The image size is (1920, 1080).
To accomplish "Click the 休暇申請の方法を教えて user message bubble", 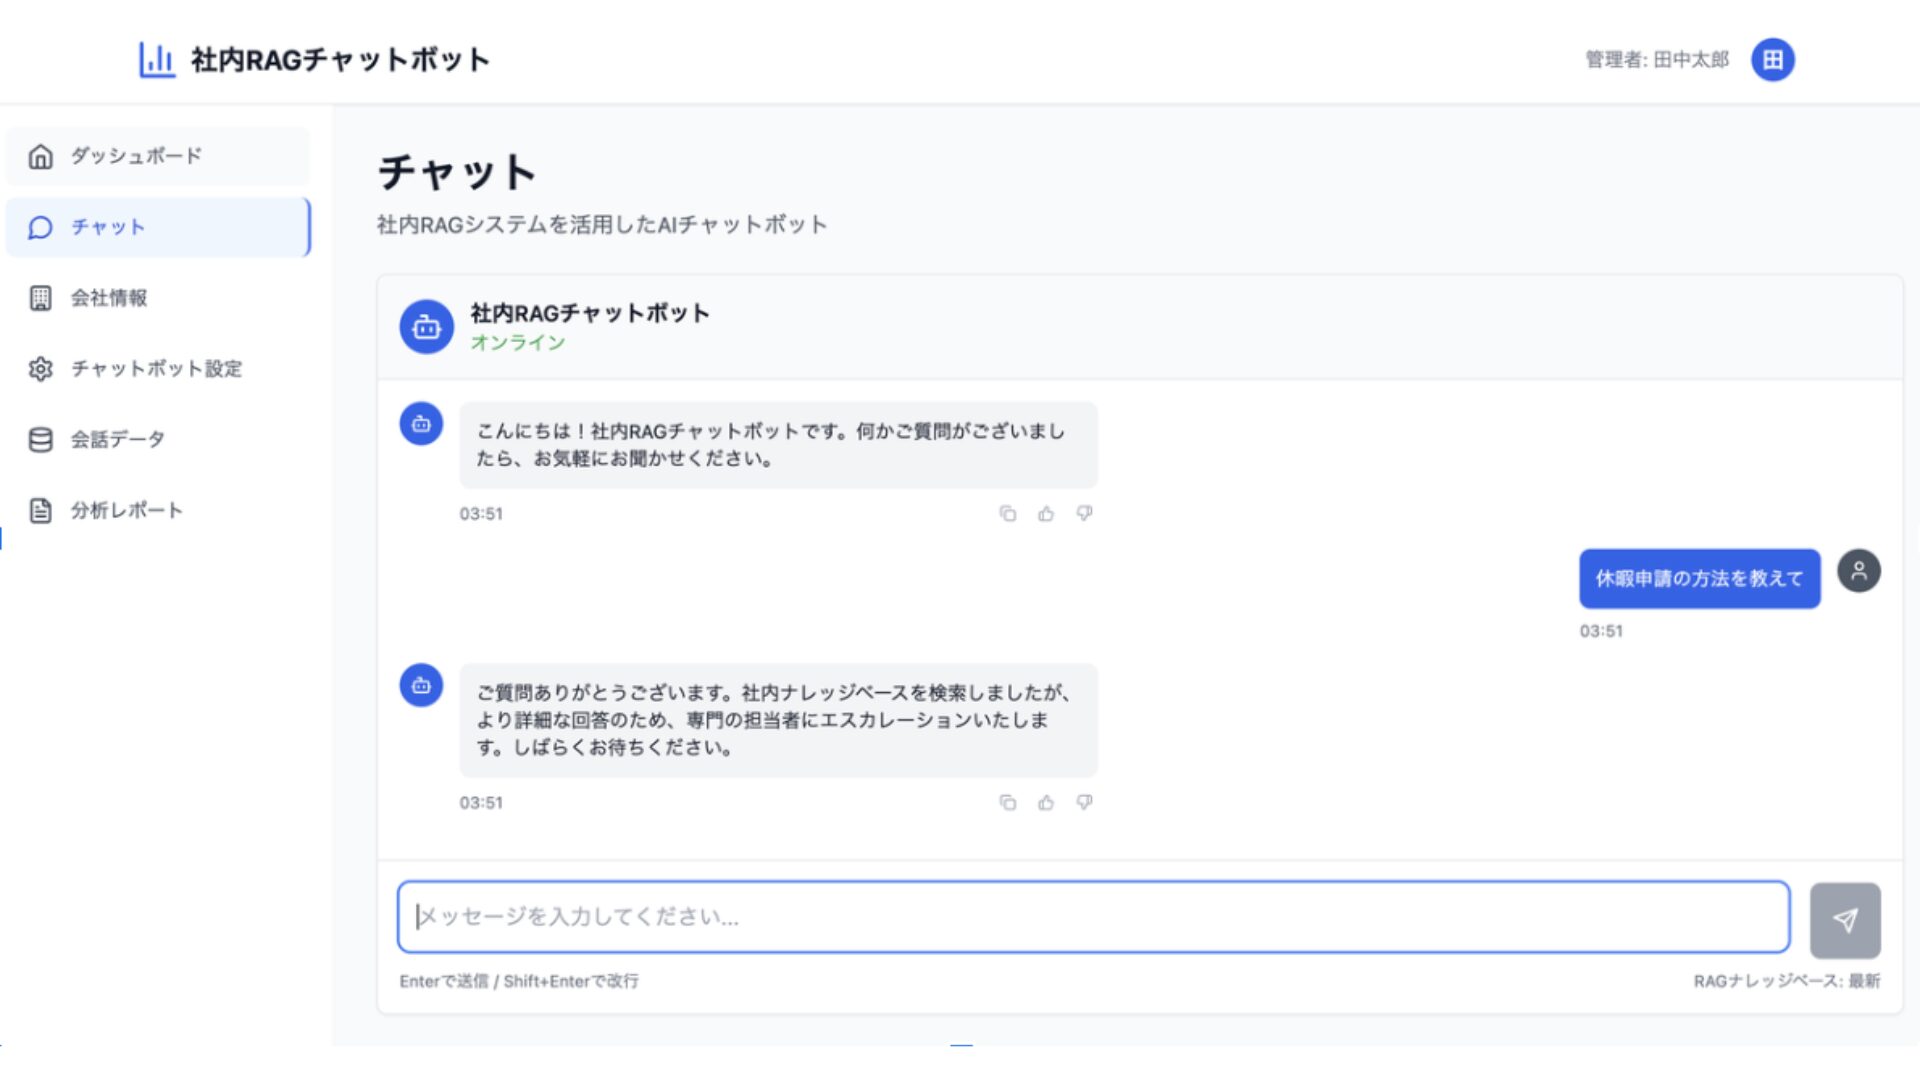I will 1699,578.
